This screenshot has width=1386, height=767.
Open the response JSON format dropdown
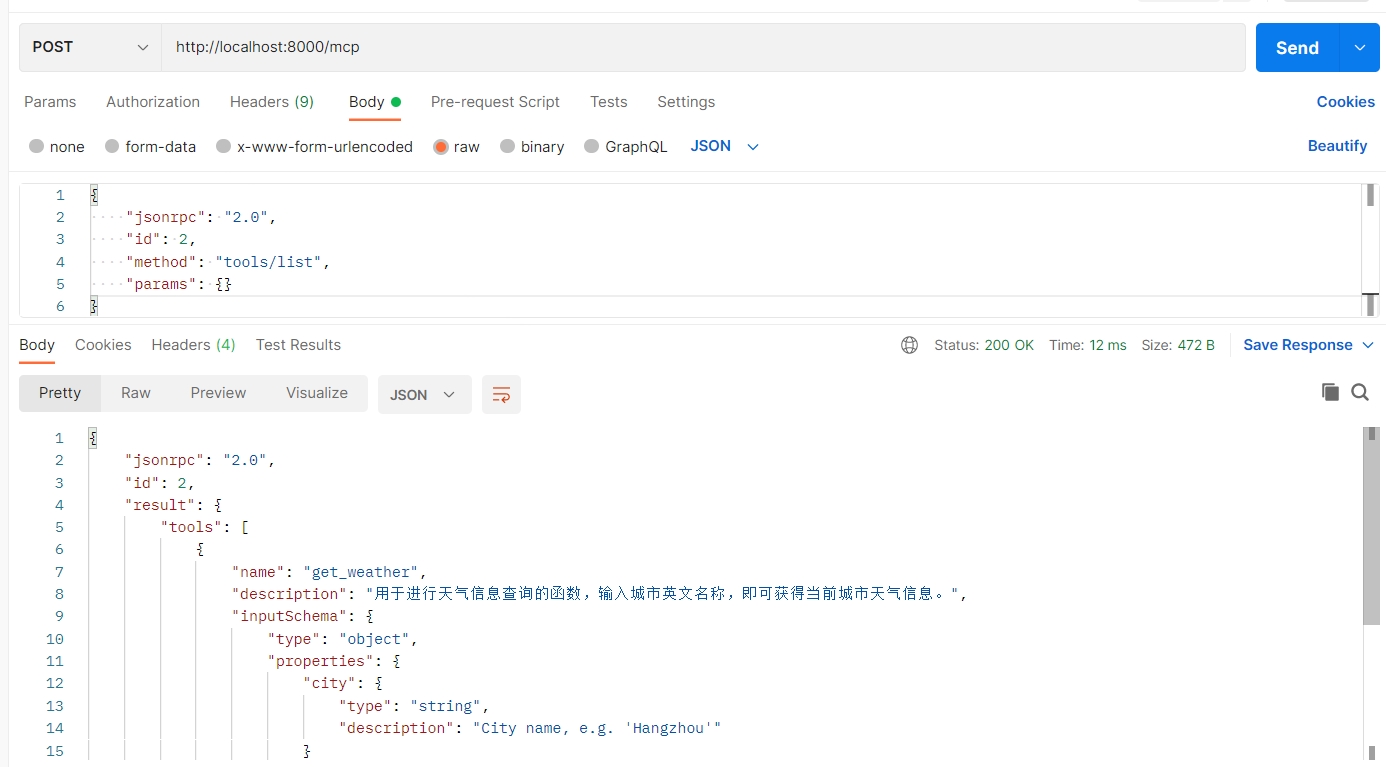pos(424,395)
